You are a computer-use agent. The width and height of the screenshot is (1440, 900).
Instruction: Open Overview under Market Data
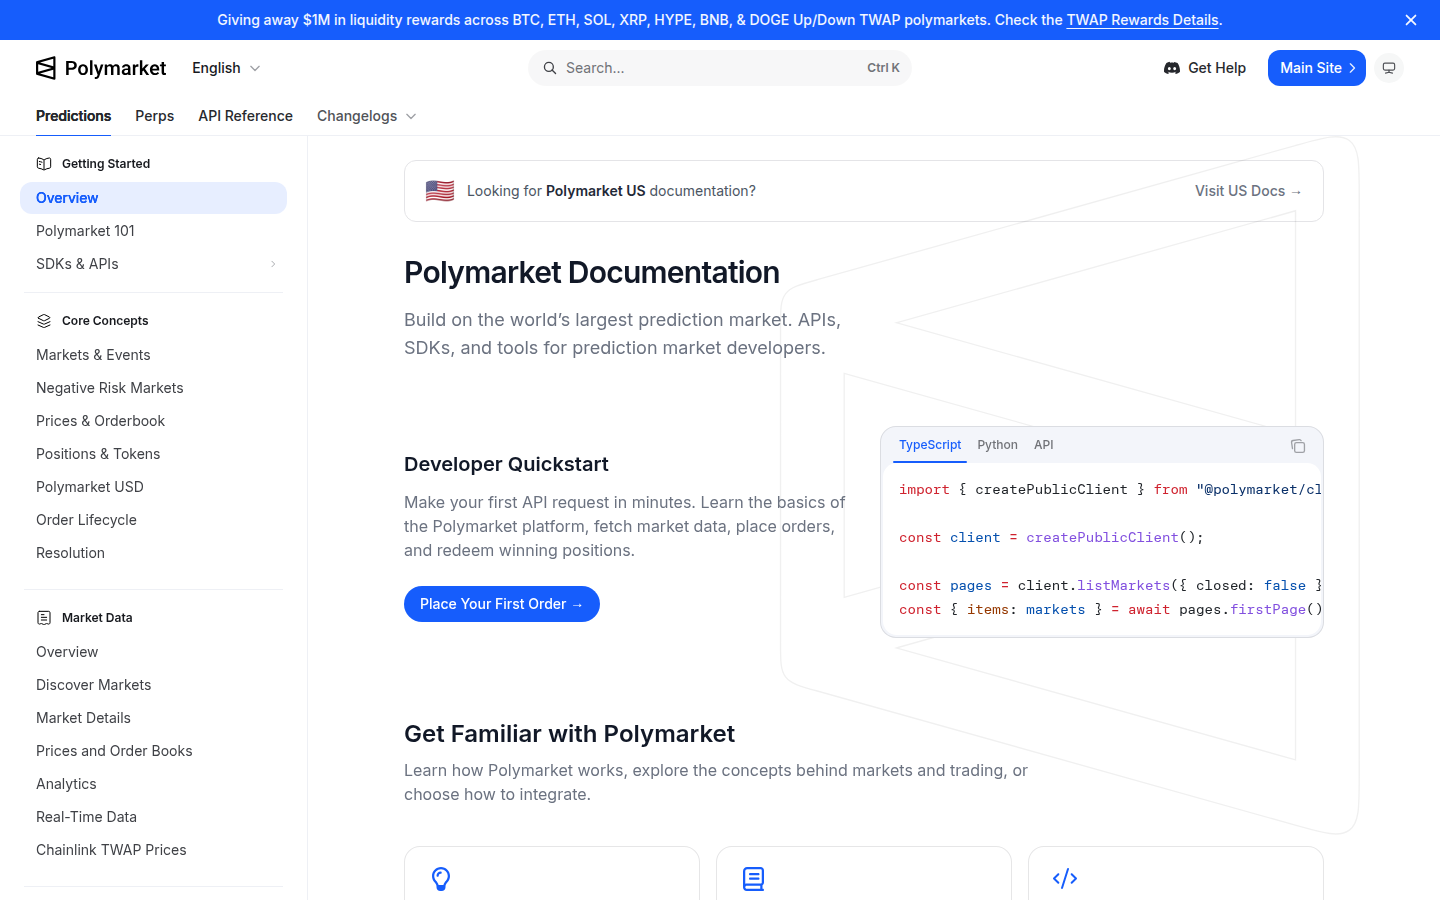click(x=153, y=652)
